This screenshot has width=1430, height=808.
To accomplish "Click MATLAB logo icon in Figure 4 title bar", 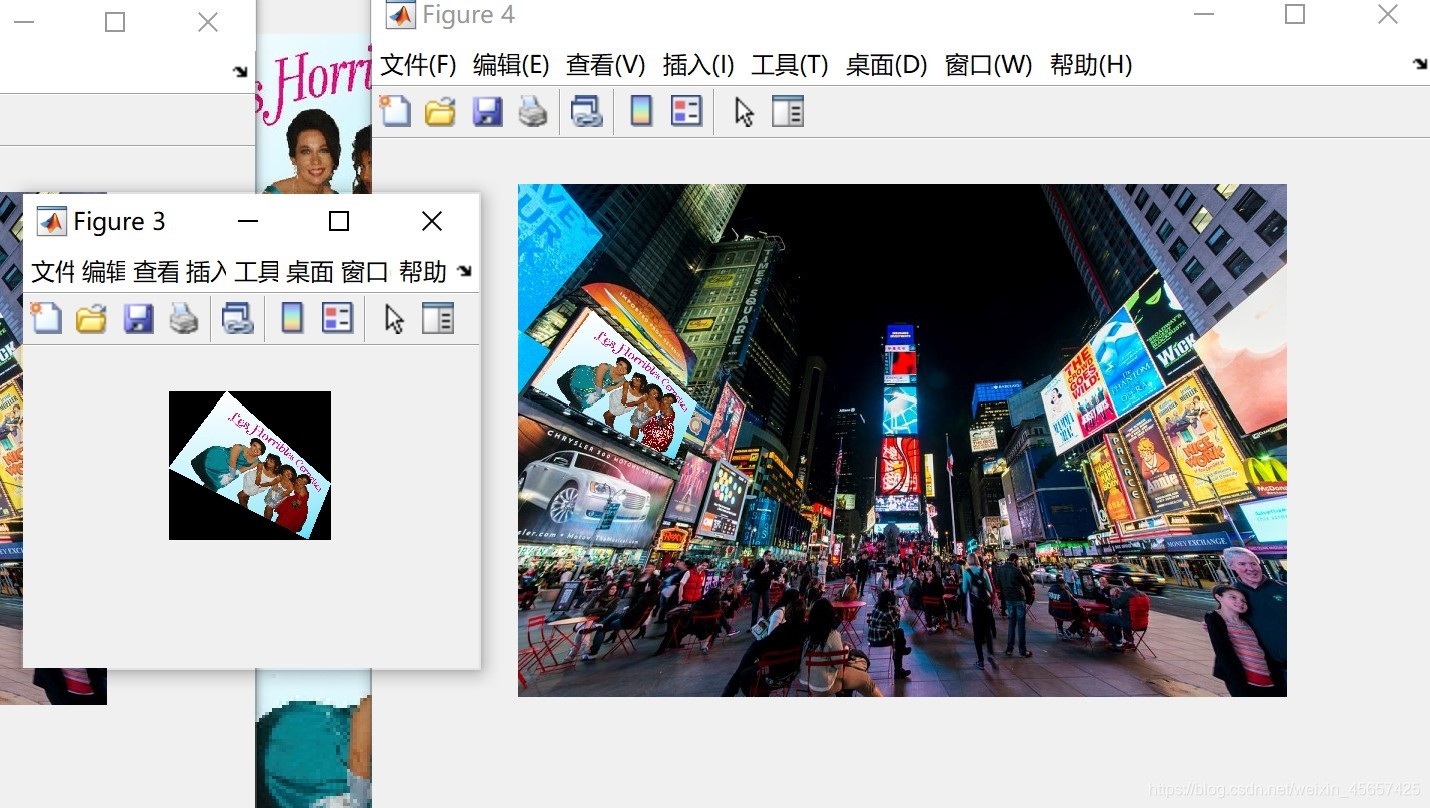I will (x=401, y=15).
